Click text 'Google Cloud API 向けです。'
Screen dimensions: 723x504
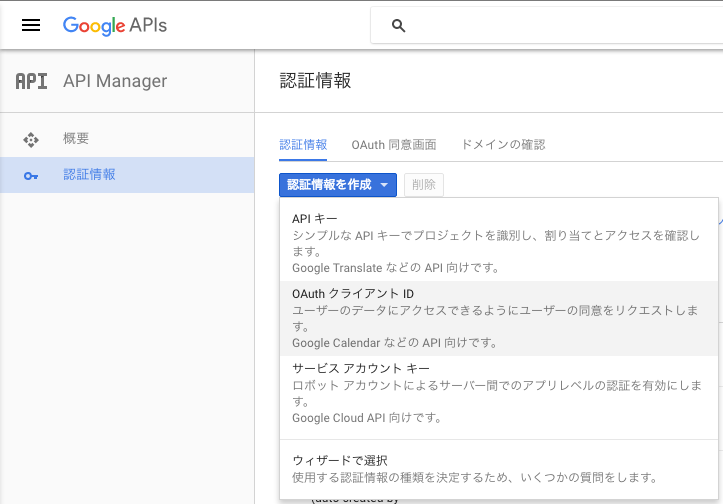[x=367, y=418]
